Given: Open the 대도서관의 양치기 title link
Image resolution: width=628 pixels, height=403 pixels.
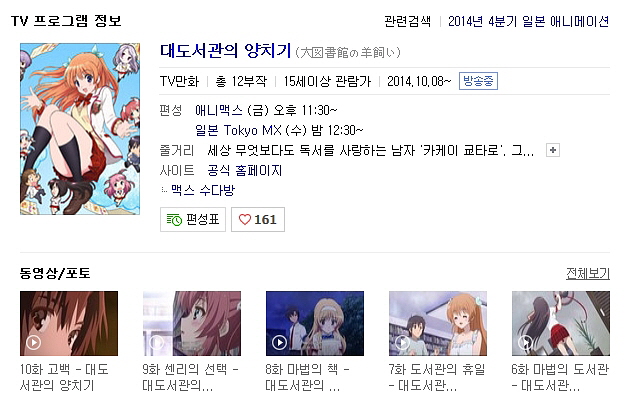Looking at the screenshot, I should (225, 51).
